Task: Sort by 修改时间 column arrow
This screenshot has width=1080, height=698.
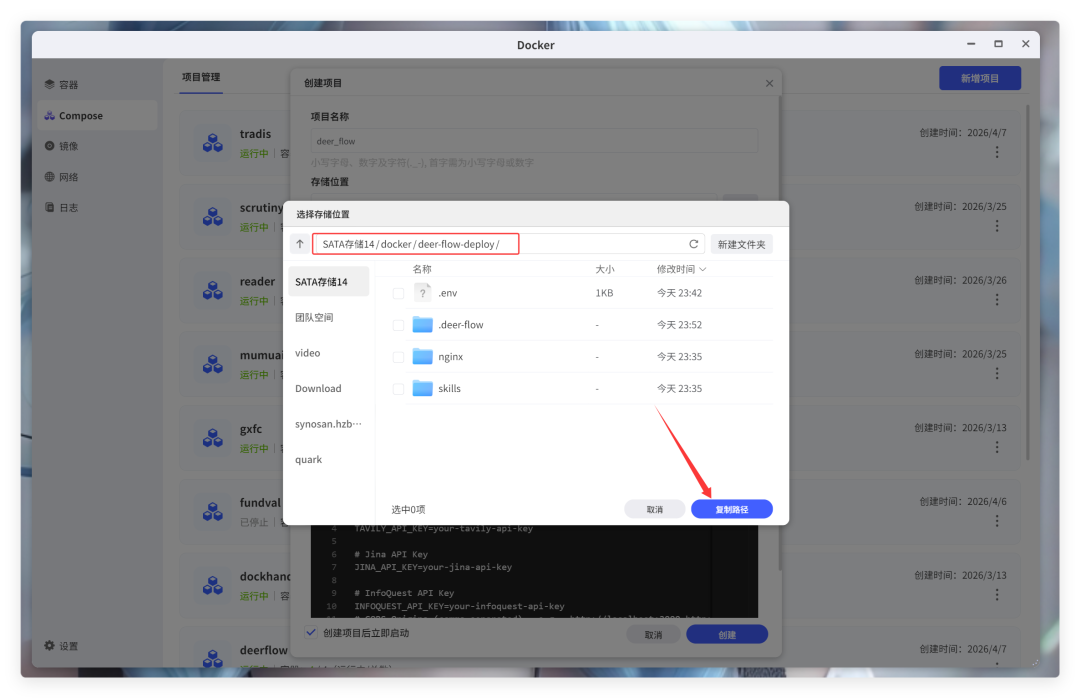Action: coord(703,269)
